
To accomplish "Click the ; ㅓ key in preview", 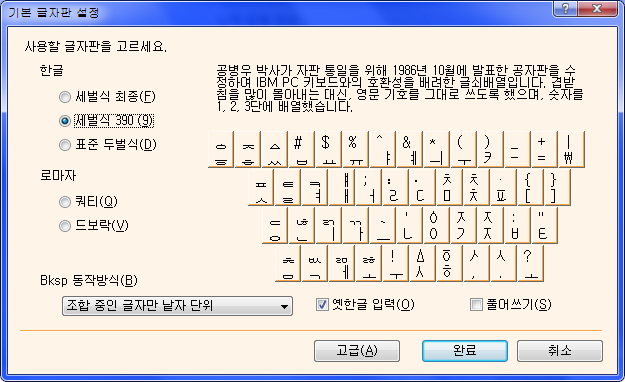I will click(x=368, y=187).
